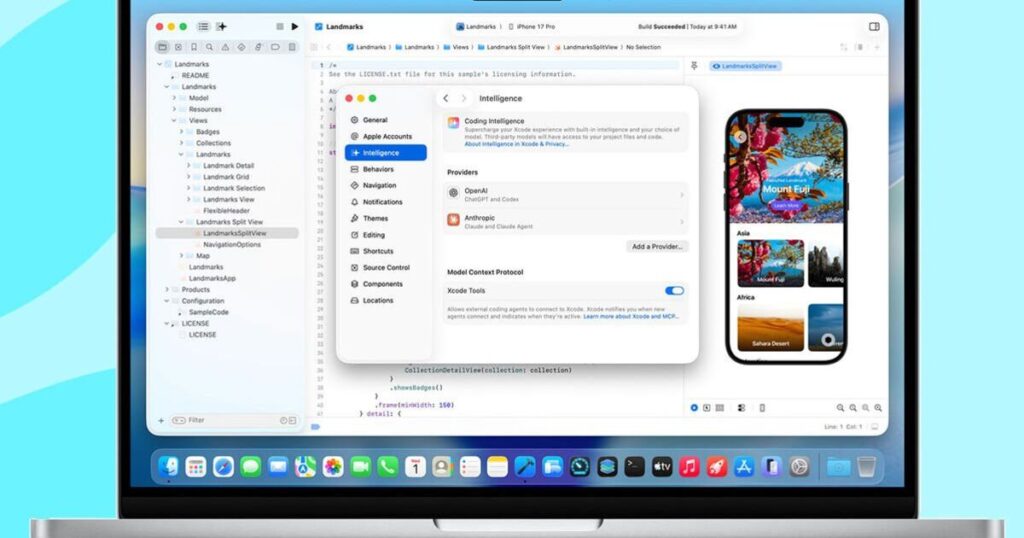Open the Source Control settings section
This screenshot has height=538, width=1024.
click(x=385, y=268)
